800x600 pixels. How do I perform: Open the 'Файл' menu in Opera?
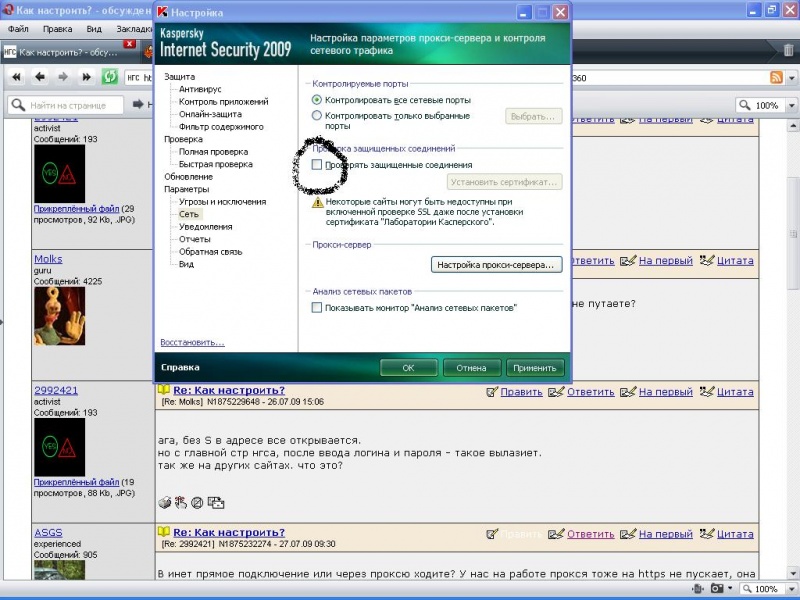coord(18,30)
